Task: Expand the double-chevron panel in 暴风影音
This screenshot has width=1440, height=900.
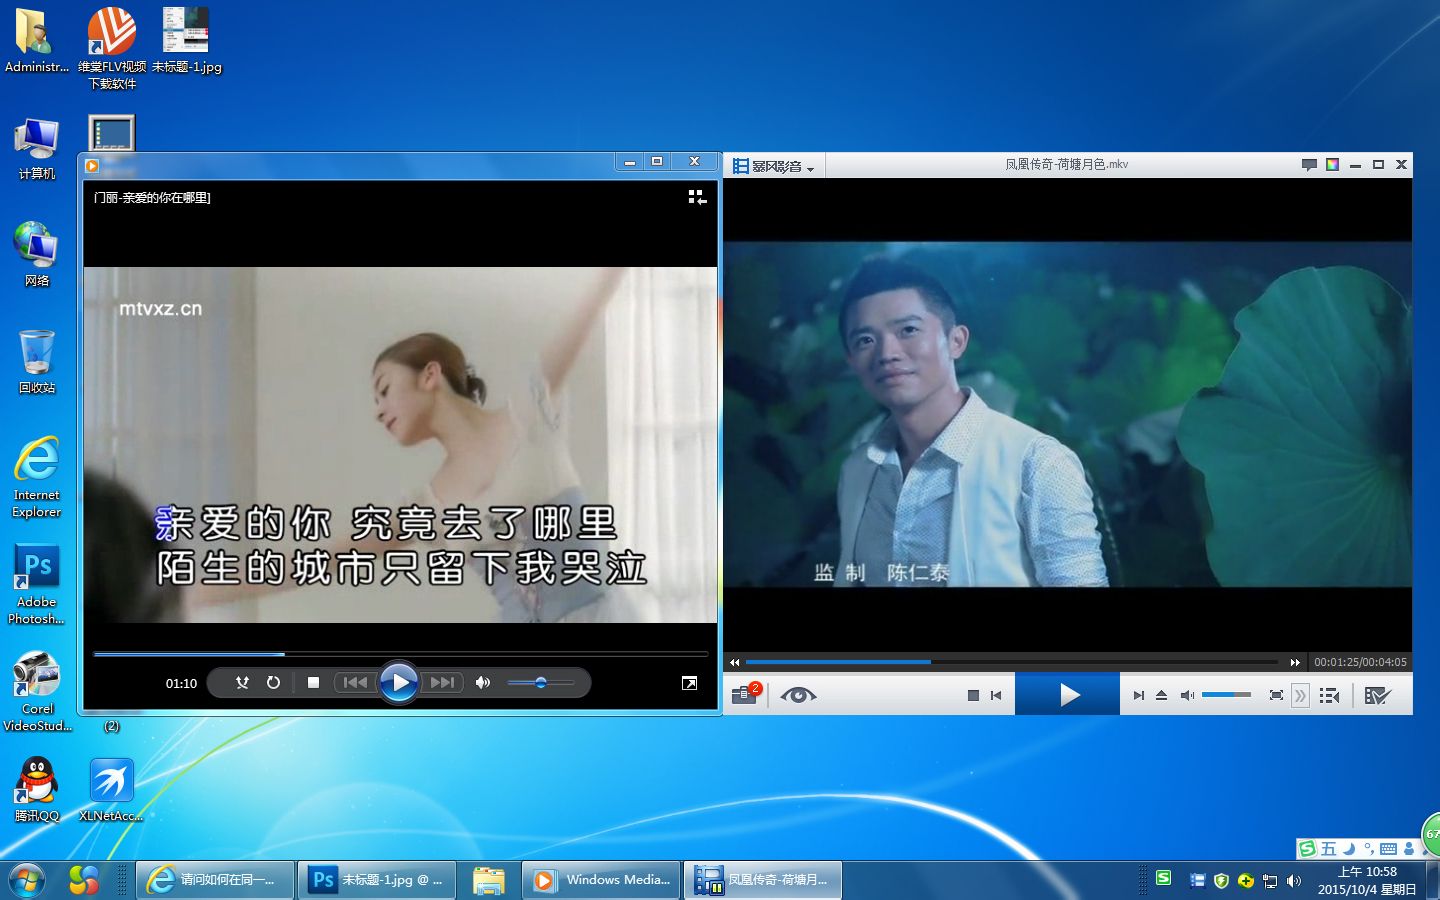Action: tap(1300, 695)
